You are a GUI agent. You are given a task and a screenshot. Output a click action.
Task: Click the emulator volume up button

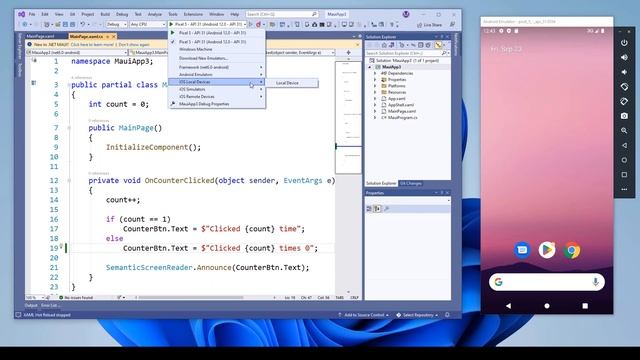pos(624,58)
